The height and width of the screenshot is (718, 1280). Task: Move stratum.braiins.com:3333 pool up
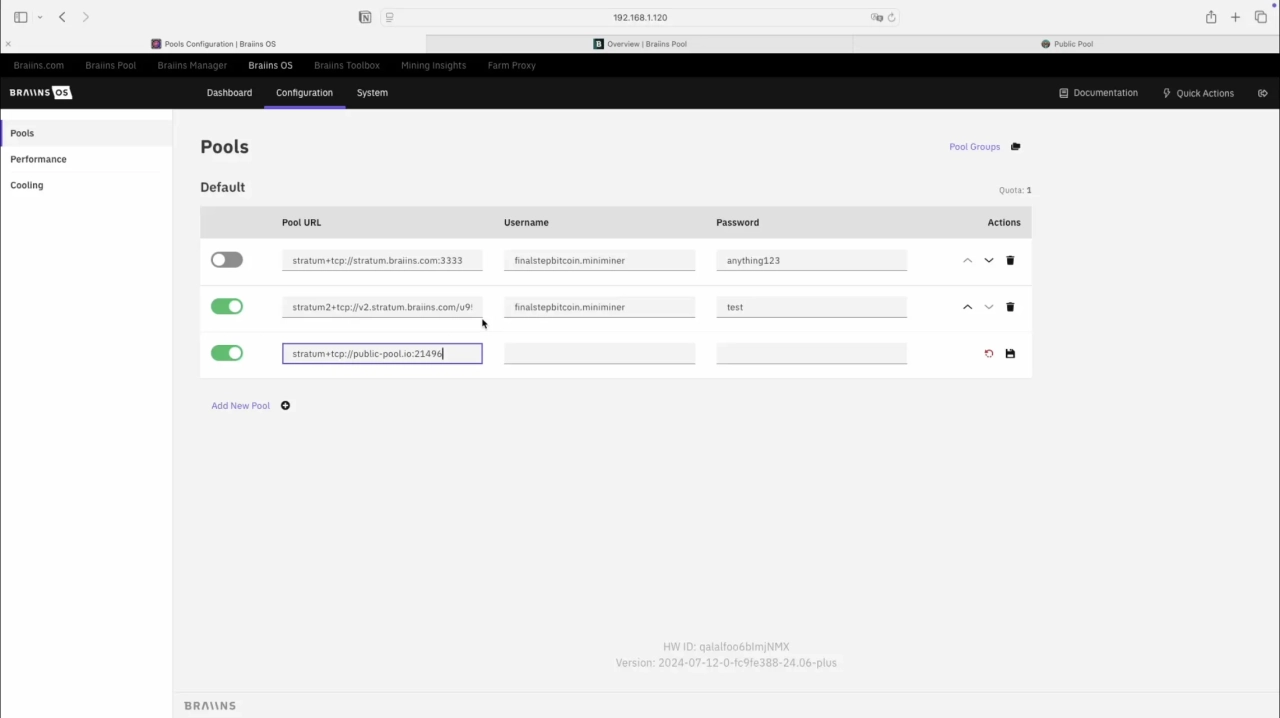pos(967,260)
